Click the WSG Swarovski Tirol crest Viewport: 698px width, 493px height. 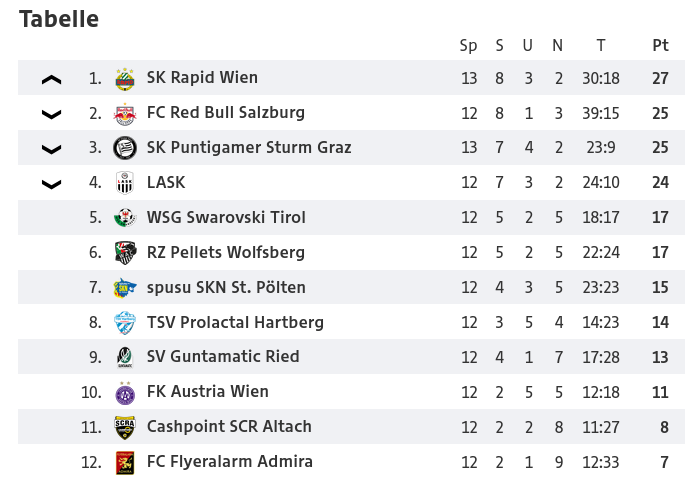point(125,217)
